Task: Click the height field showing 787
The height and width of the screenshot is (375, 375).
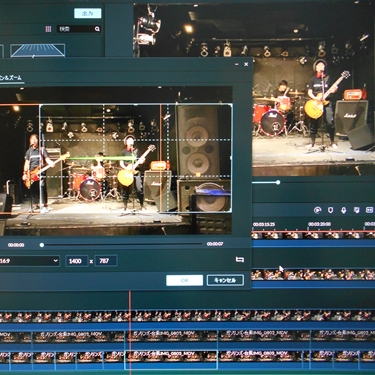Action: [x=106, y=261]
